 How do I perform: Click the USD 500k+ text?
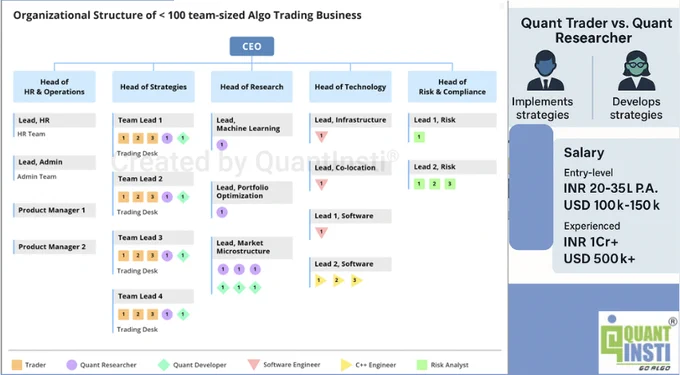pyautogui.click(x=599, y=259)
